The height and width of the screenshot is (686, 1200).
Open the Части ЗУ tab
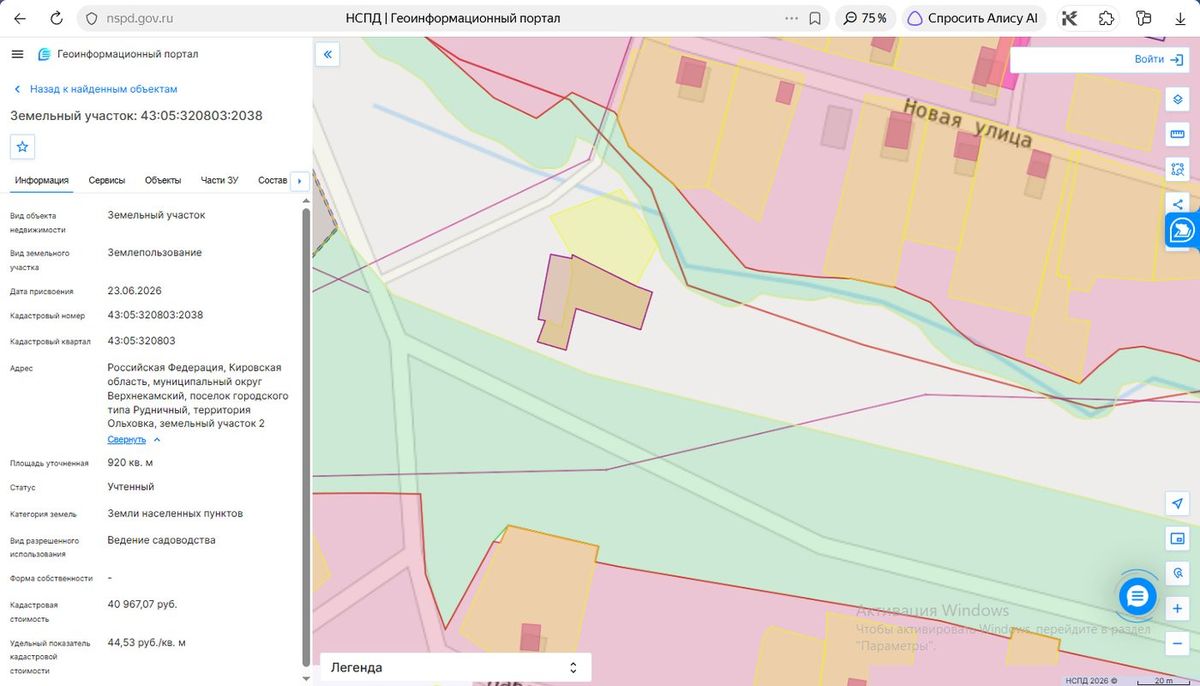(220, 180)
